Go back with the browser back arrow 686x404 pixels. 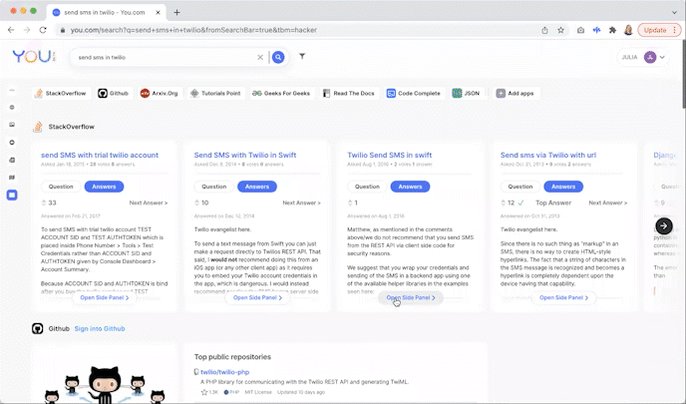[11, 30]
